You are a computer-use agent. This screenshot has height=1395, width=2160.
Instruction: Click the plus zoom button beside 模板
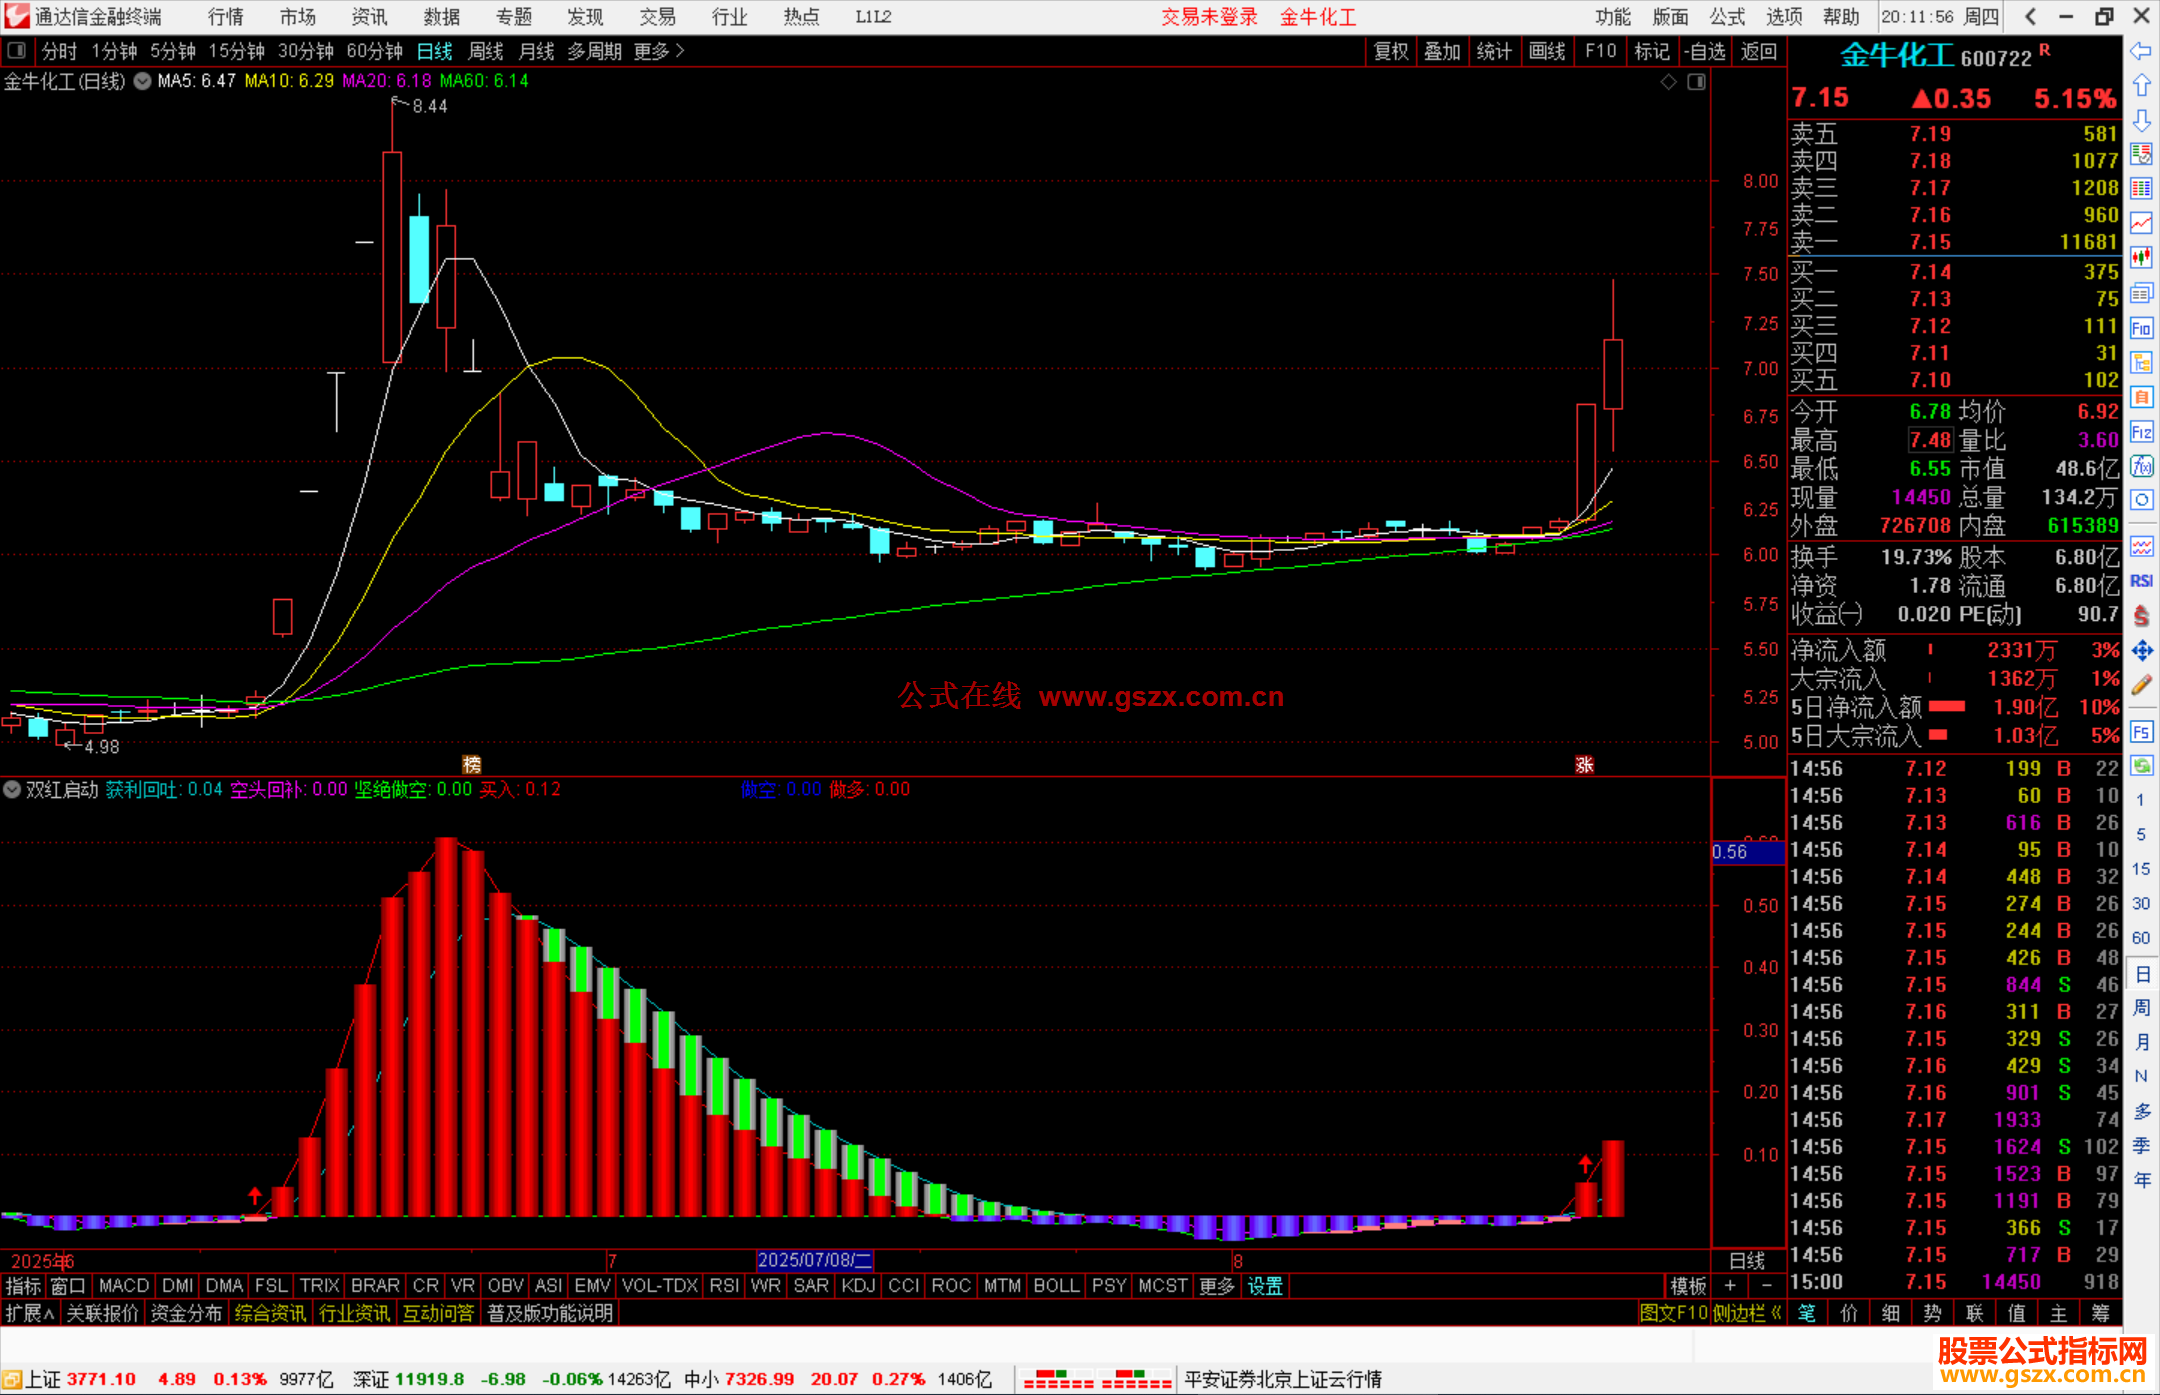click(x=1730, y=1286)
